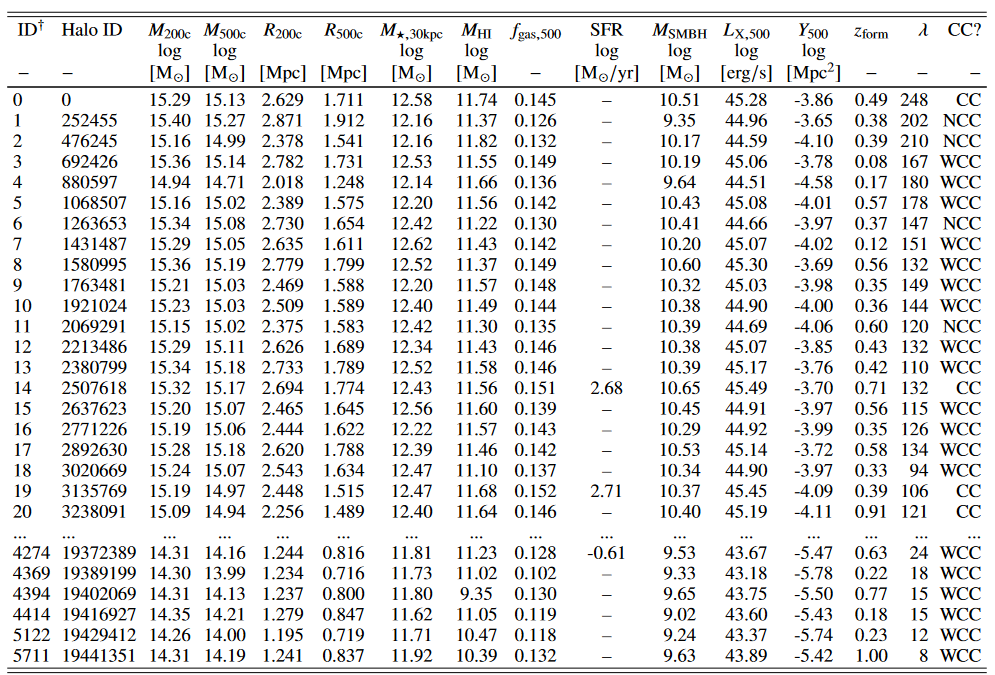
Task: Select the fgas,500 column header
Action: (535, 32)
